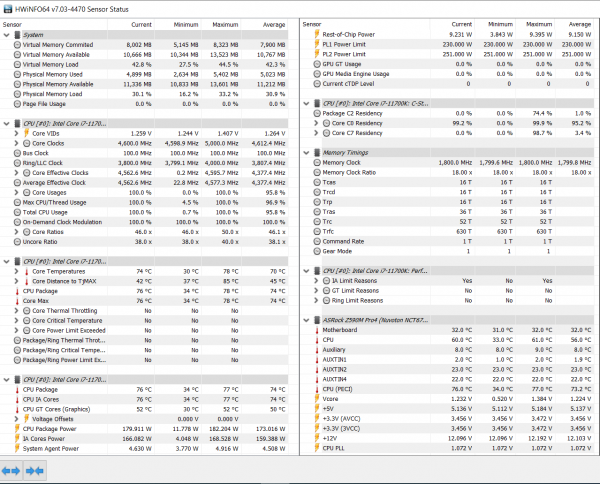Image resolution: width=600 pixels, height=484 pixels.
Task: Click the PL1 Power Limit lightning icon
Action: click(x=317, y=44)
